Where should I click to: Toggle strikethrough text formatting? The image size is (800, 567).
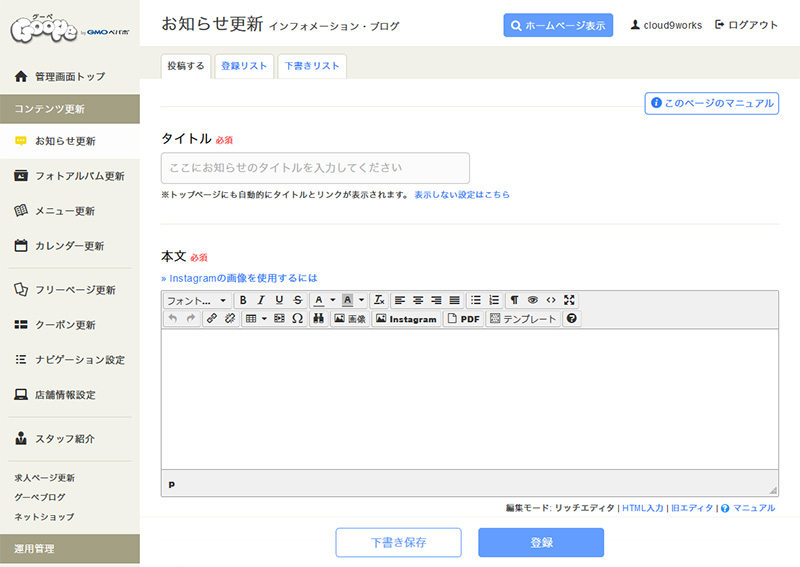pyautogui.click(x=297, y=300)
